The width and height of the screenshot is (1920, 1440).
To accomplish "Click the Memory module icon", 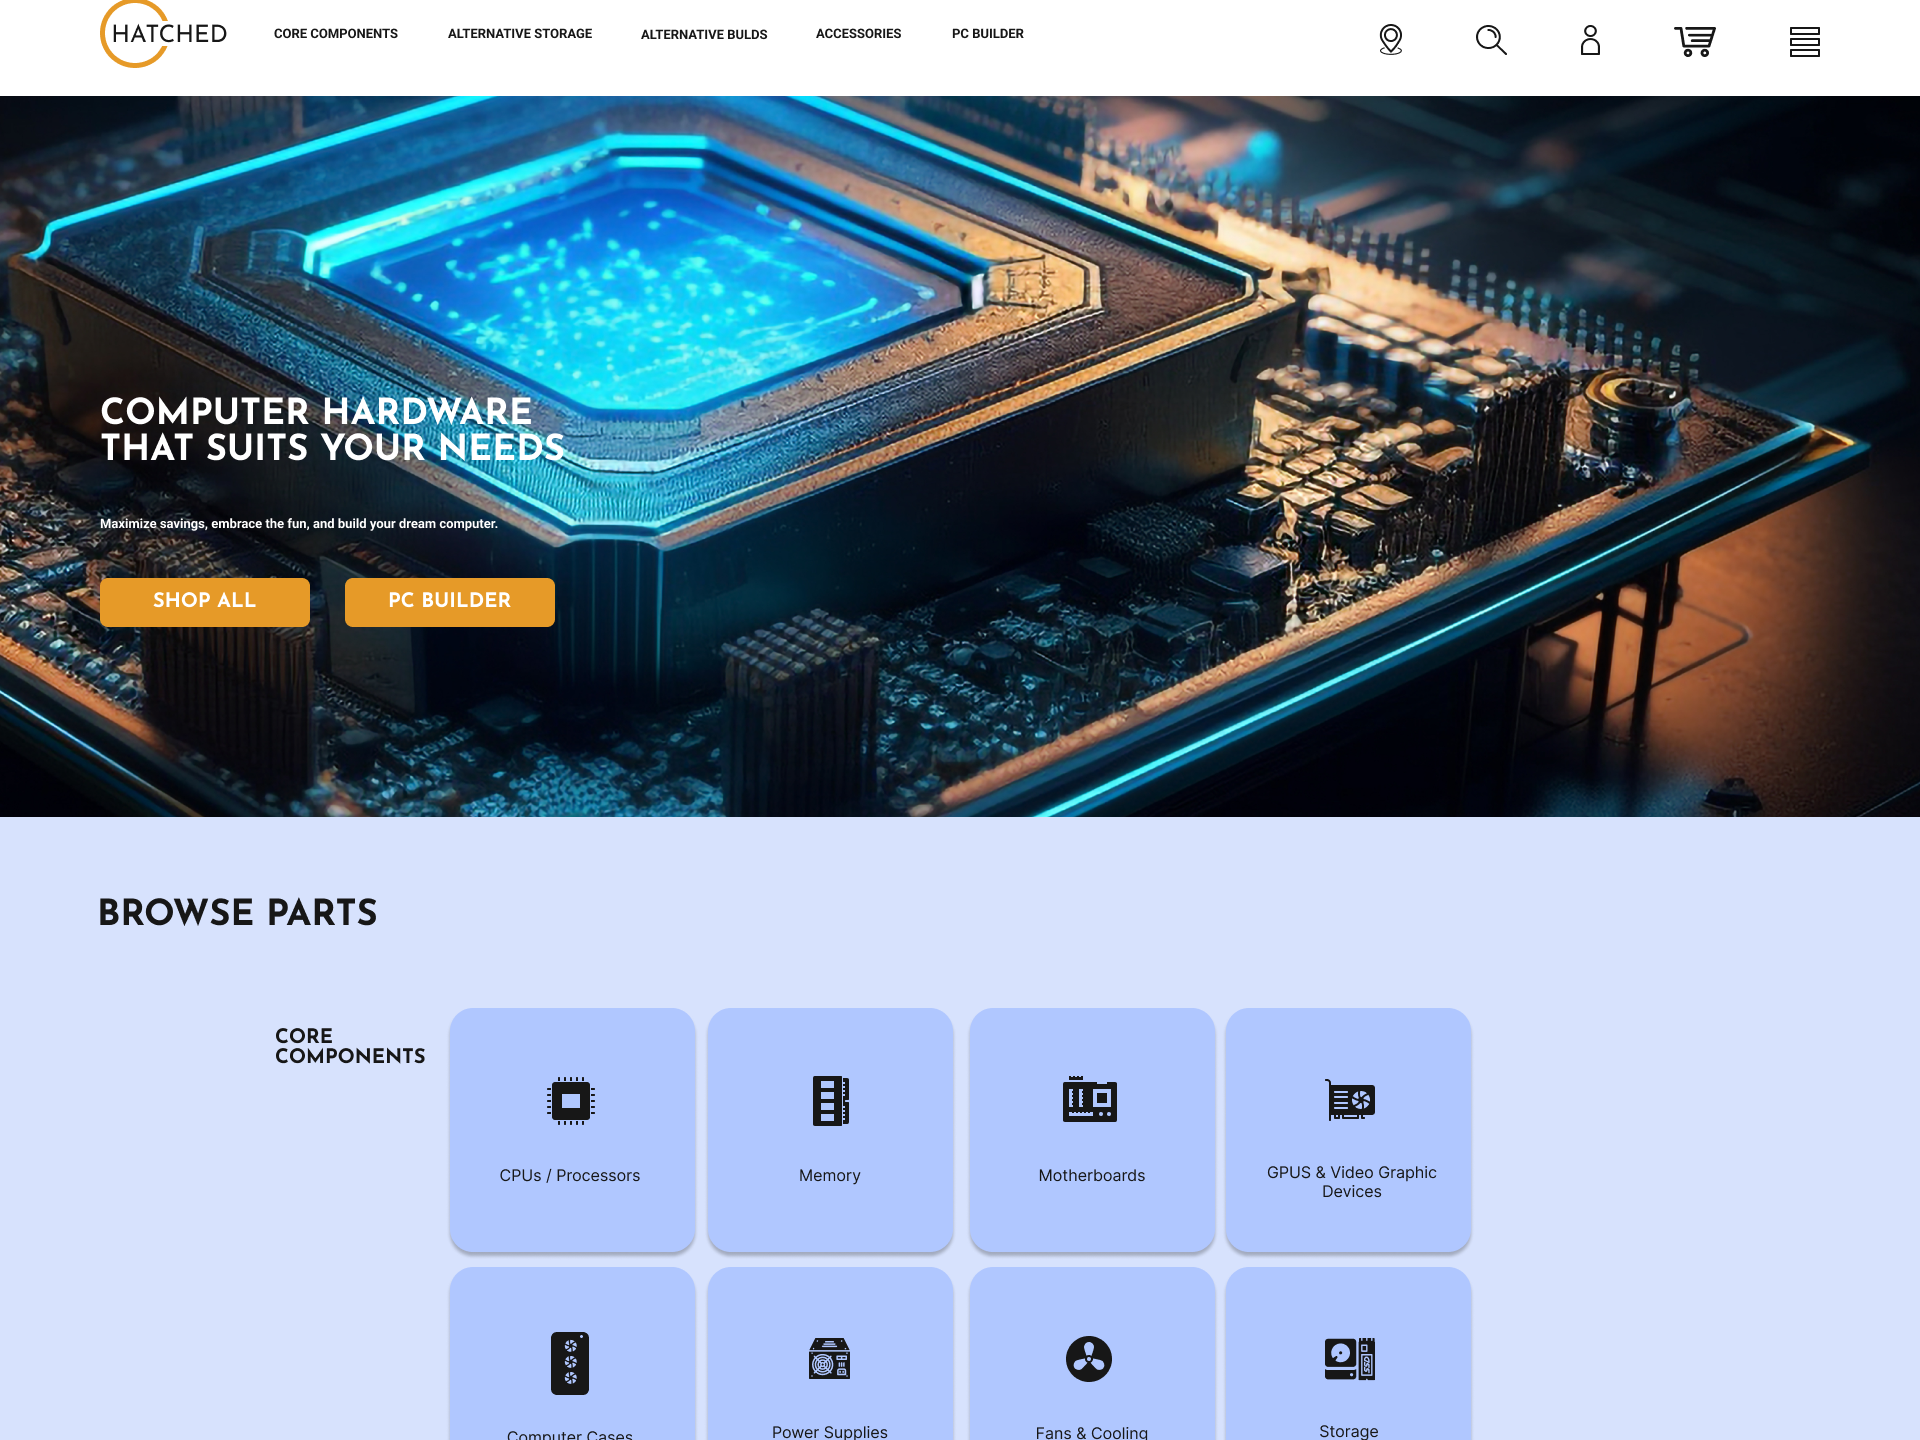I will (830, 1101).
